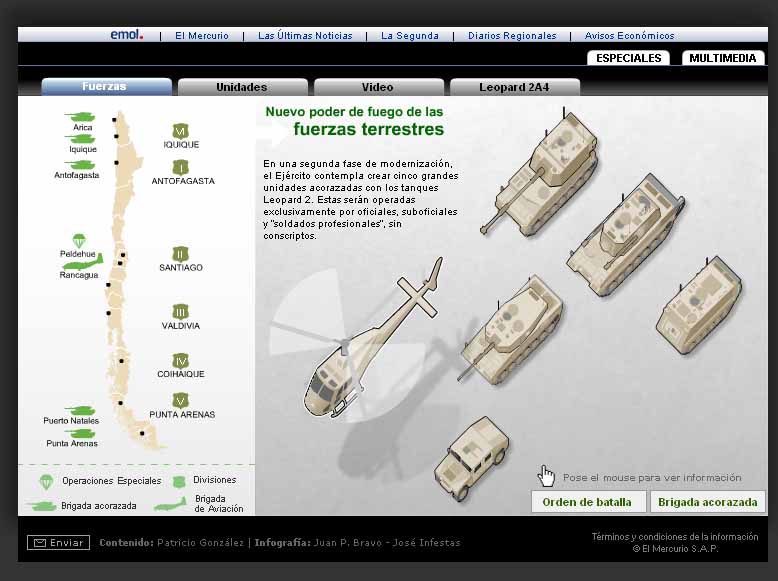Open the El Mercurio link
The image size is (778, 581).
click(201, 36)
